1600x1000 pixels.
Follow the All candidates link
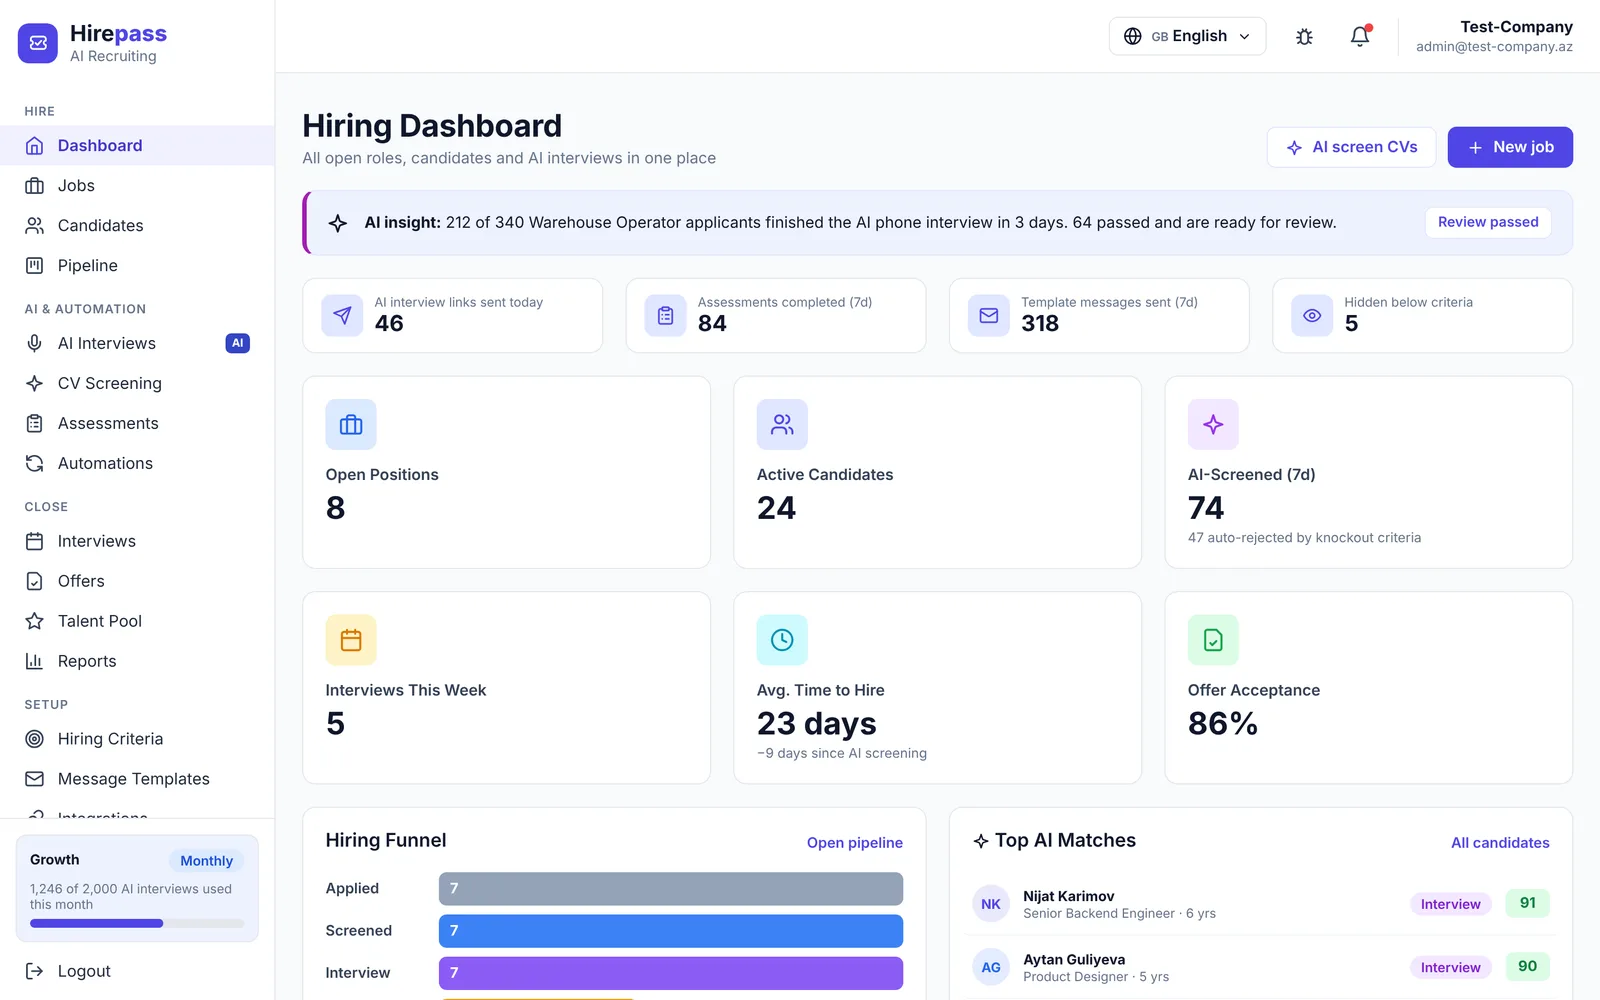(x=1500, y=843)
